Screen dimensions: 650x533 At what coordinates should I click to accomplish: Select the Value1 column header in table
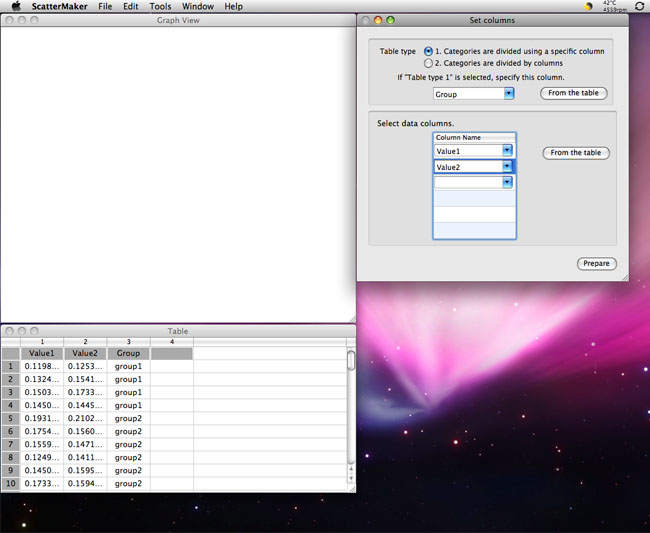42,353
